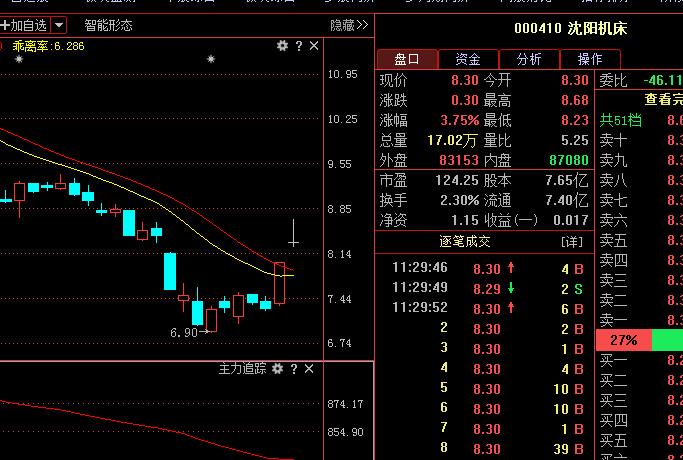Select the trade row with volume 39 B
This screenshot has width=683, height=460.
tap(484, 449)
